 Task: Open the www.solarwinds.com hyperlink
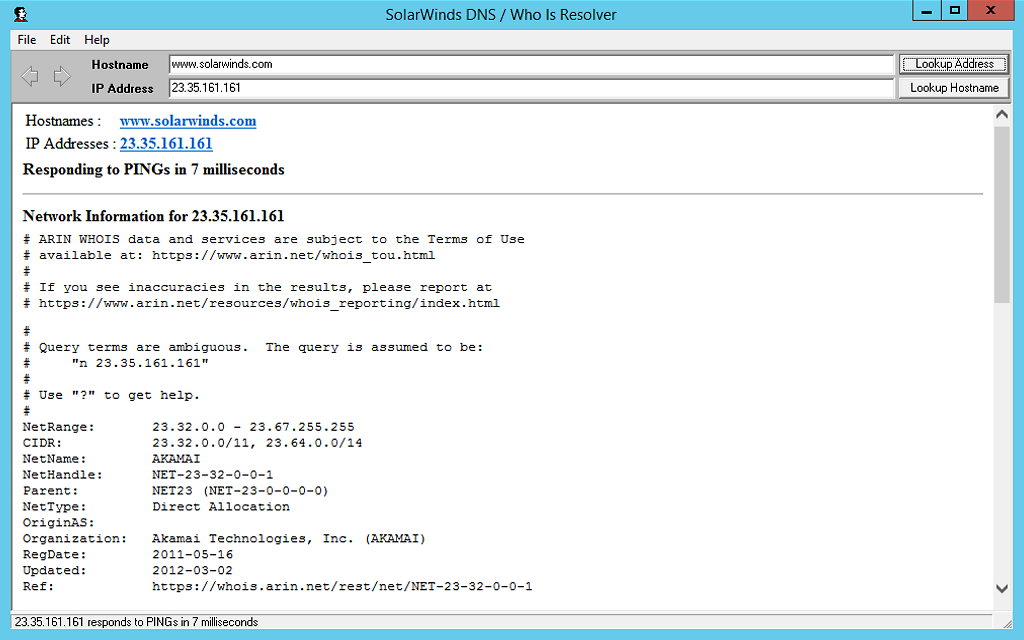click(188, 121)
